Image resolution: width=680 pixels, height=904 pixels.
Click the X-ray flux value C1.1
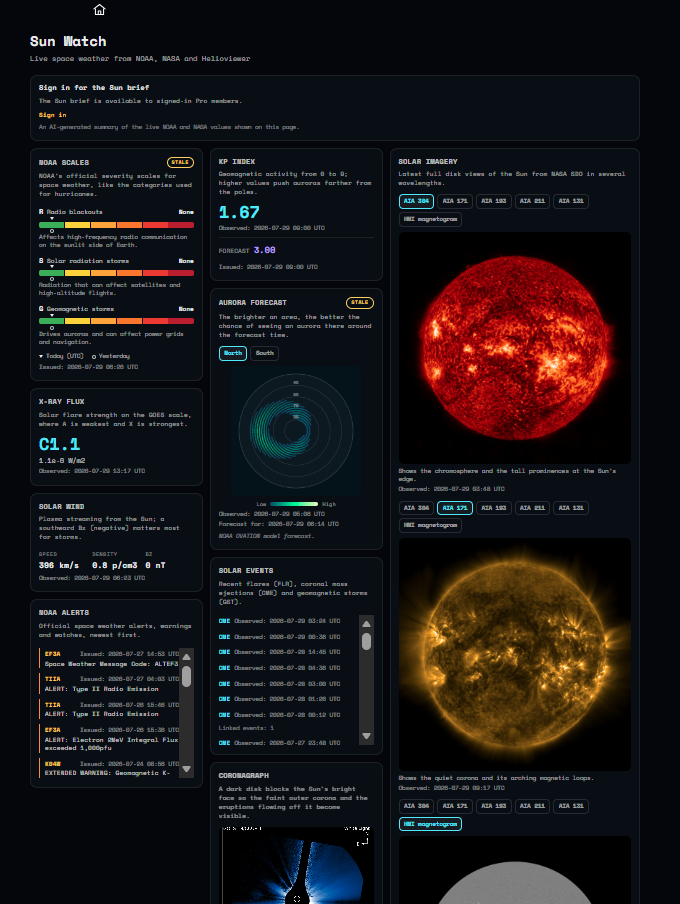coord(59,445)
